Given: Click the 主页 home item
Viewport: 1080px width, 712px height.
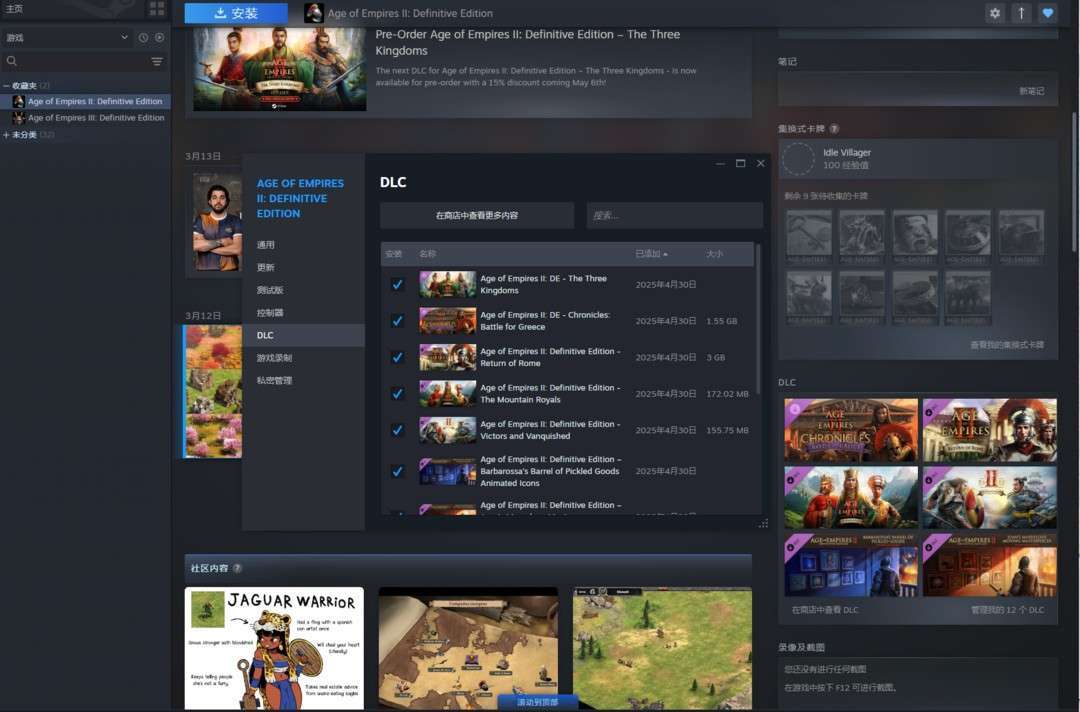Looking at the screenshot, I should coord(14,9).
